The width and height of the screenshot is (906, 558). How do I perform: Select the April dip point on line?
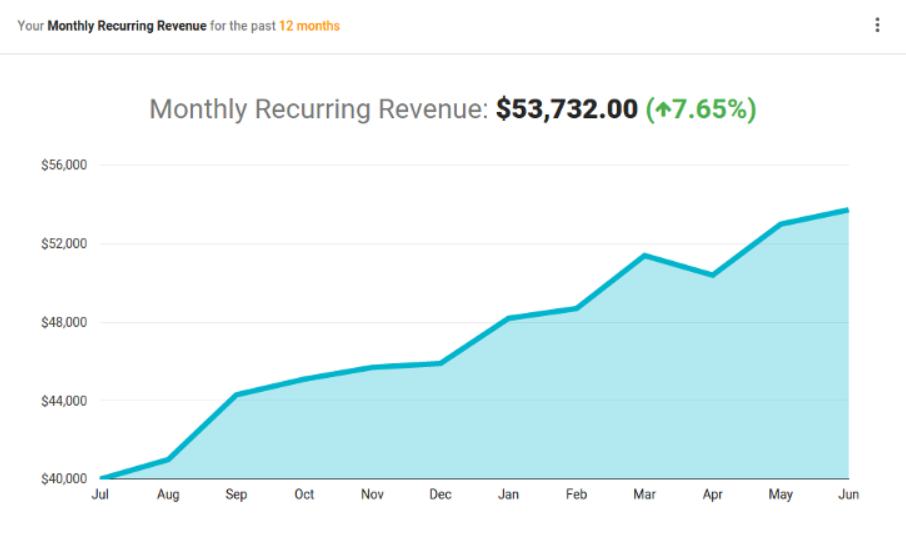[x=713, y=275]
